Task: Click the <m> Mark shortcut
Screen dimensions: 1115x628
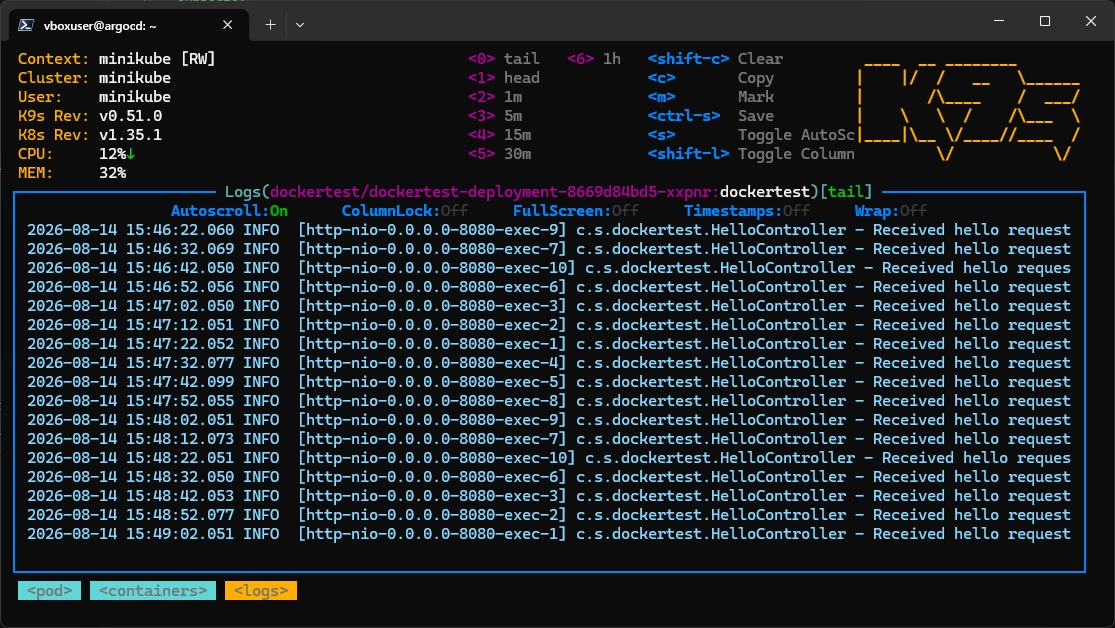Action: click(x=710, y=97)
